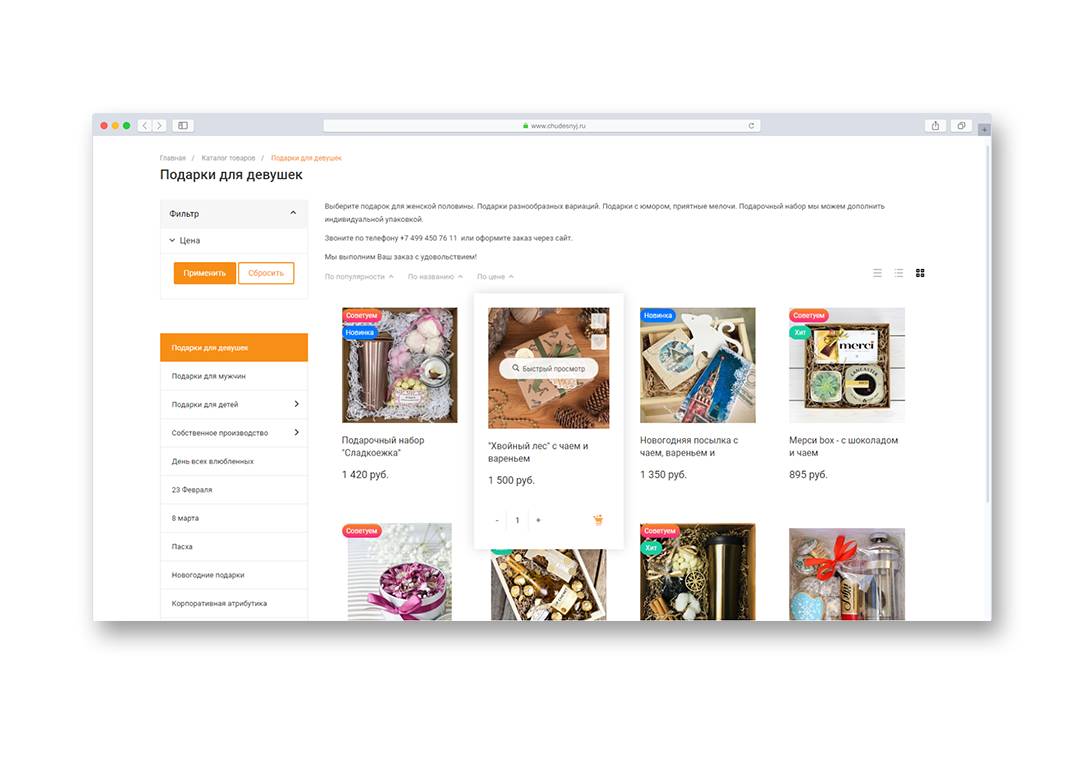Increase quantity with plus button
Screen dimensions: 1080x760
point(539,520)
